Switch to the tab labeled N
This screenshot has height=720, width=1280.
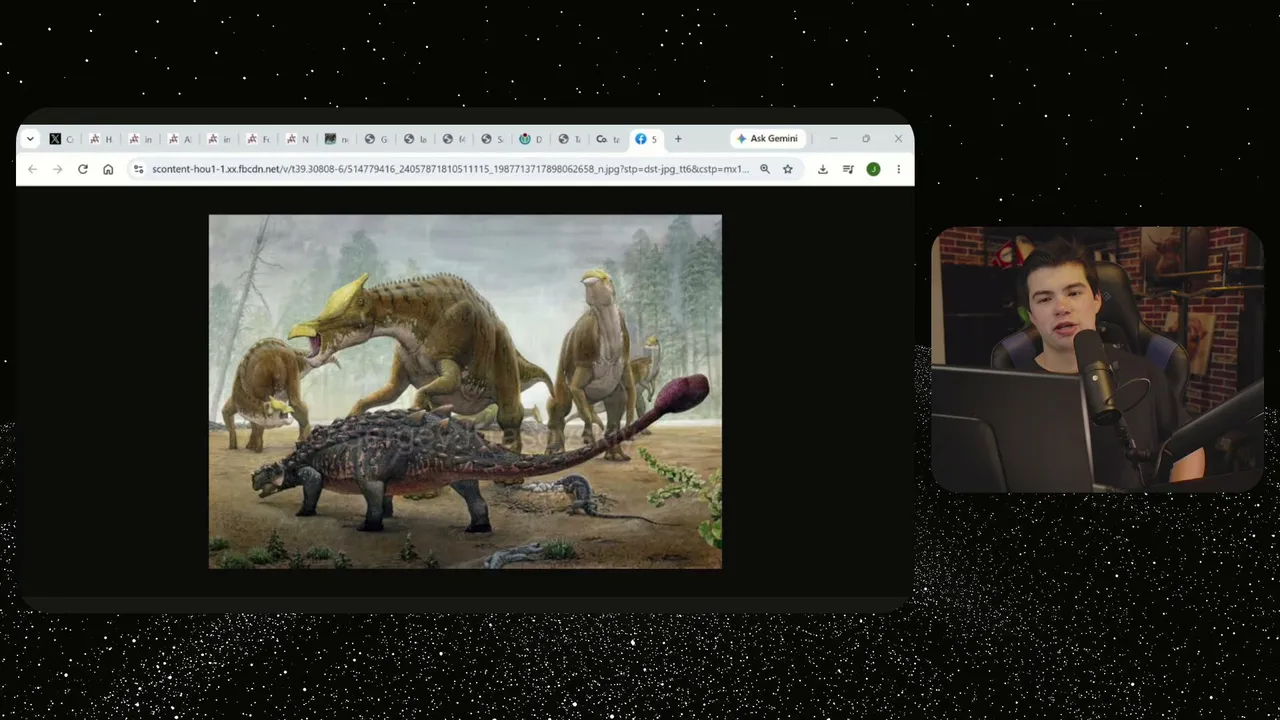click(297, 139)
